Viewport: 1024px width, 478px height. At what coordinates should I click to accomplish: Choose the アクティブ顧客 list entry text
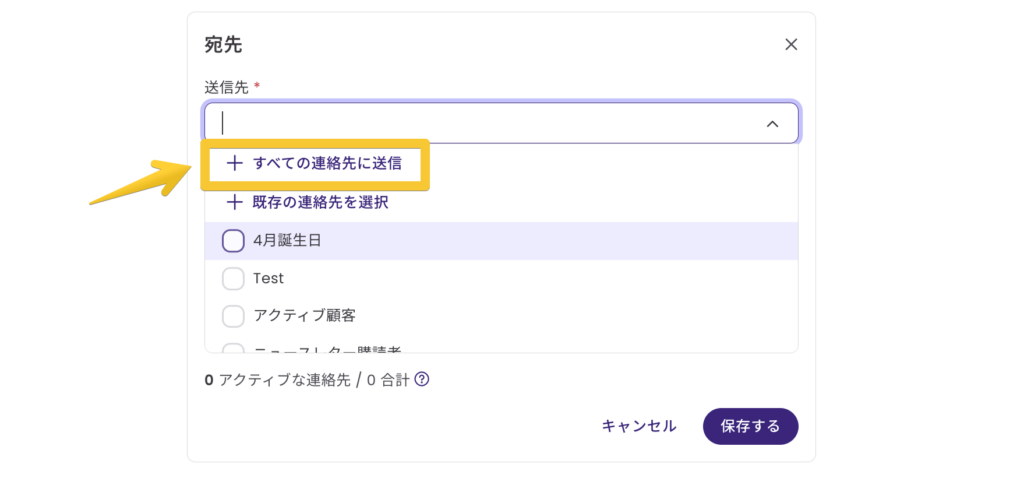click(304, 316)
